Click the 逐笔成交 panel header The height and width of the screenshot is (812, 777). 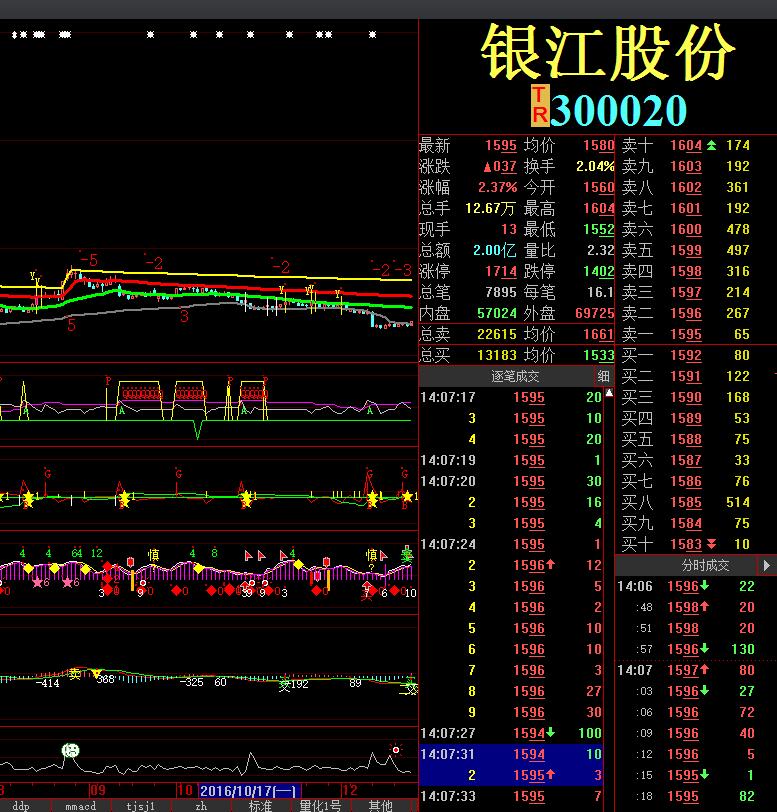coord(515,376)
